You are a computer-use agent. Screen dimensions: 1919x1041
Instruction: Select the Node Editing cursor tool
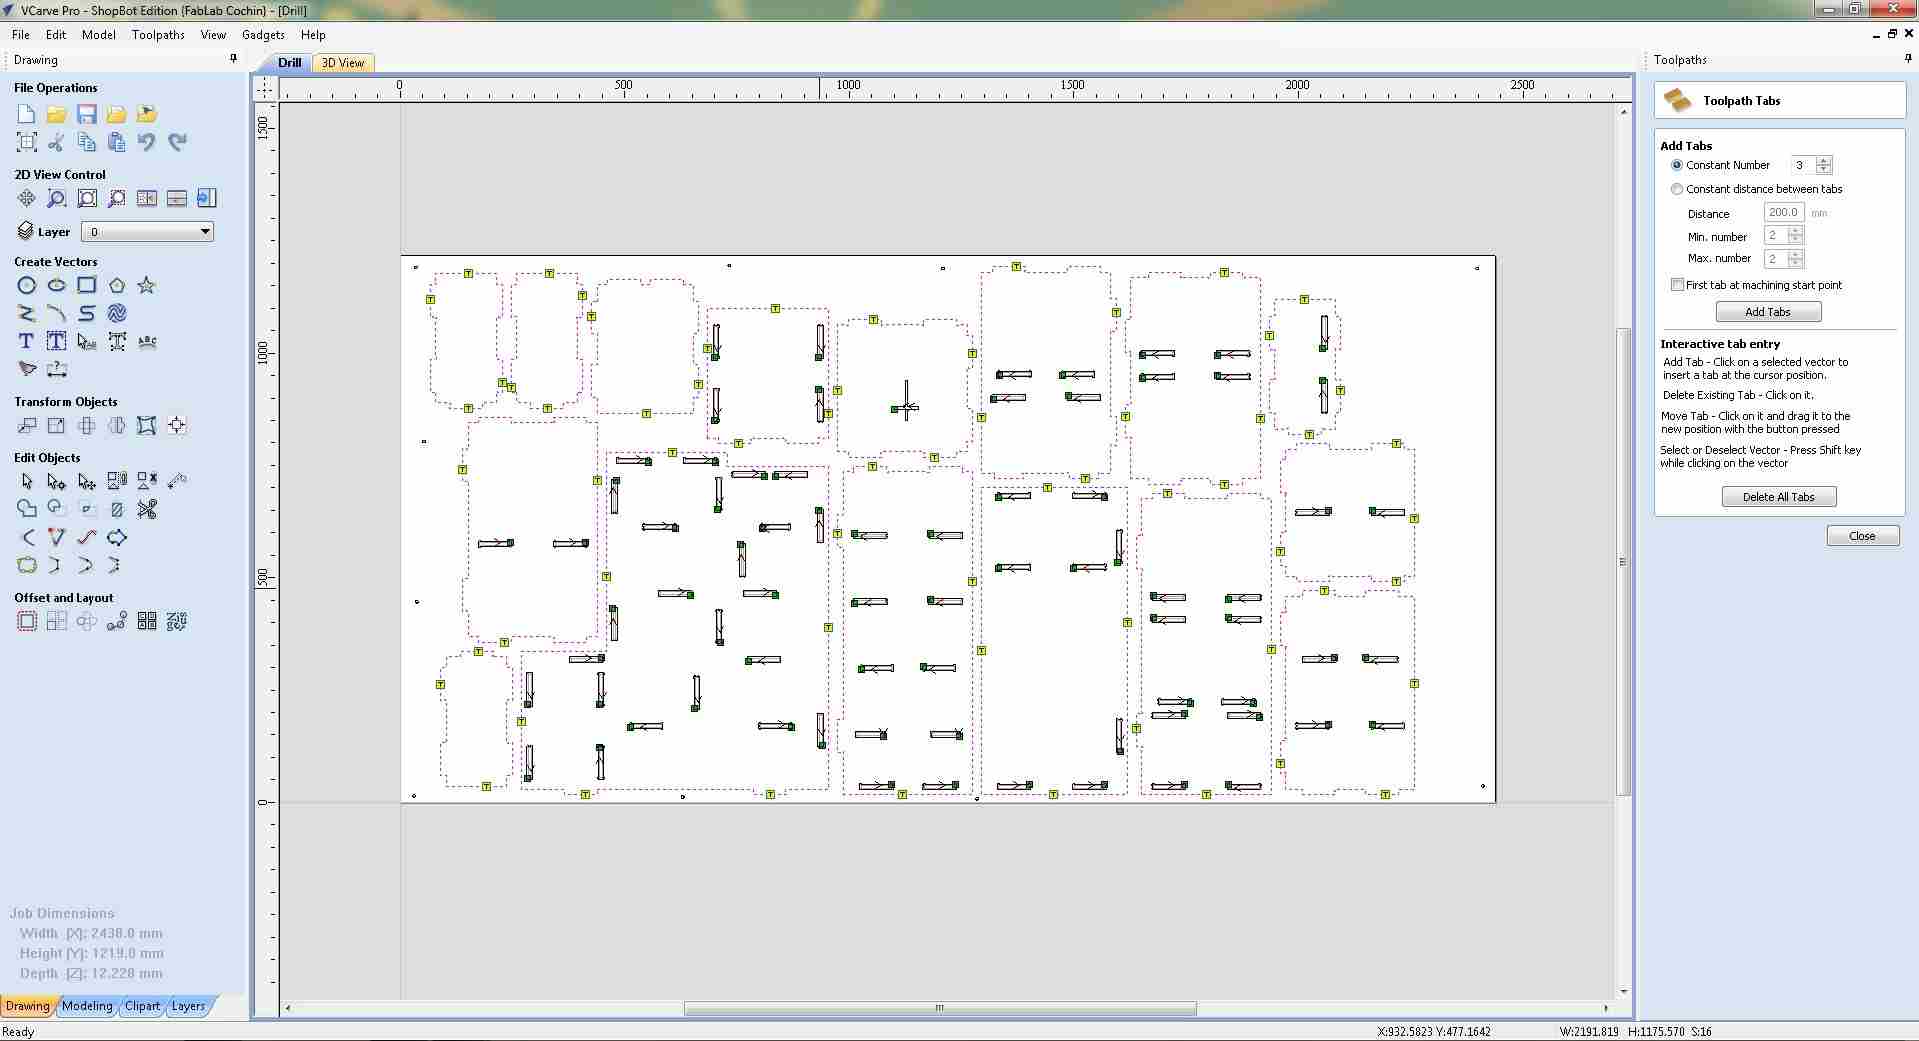click(x=56, y=481)
